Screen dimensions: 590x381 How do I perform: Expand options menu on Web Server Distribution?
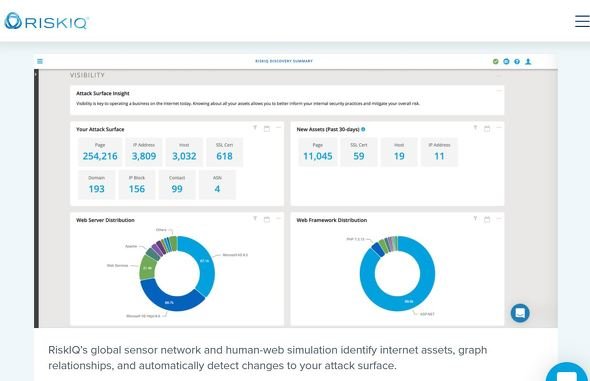278,219
